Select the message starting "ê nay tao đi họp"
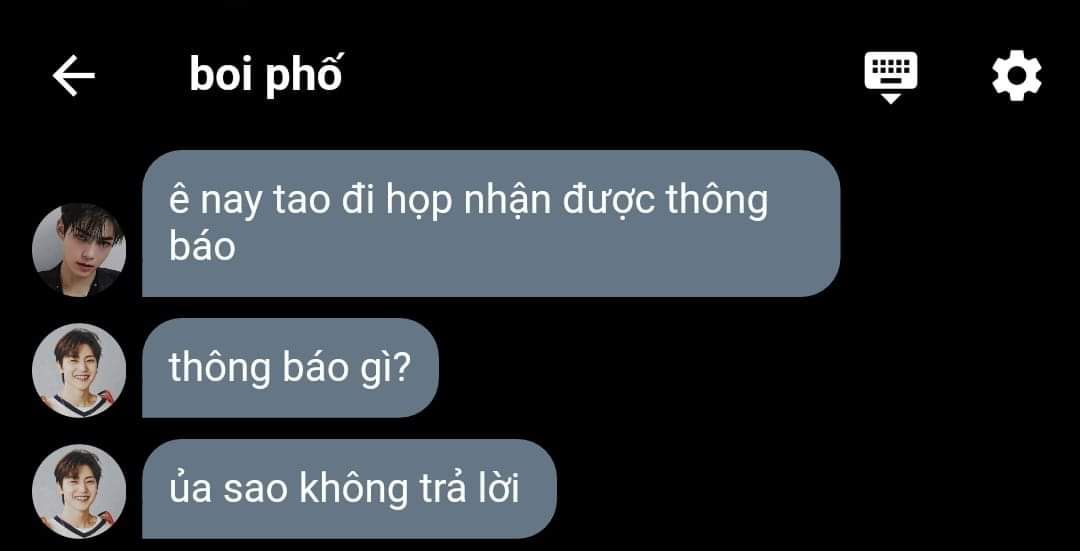 pyautogui.click(x=491, y=224)
